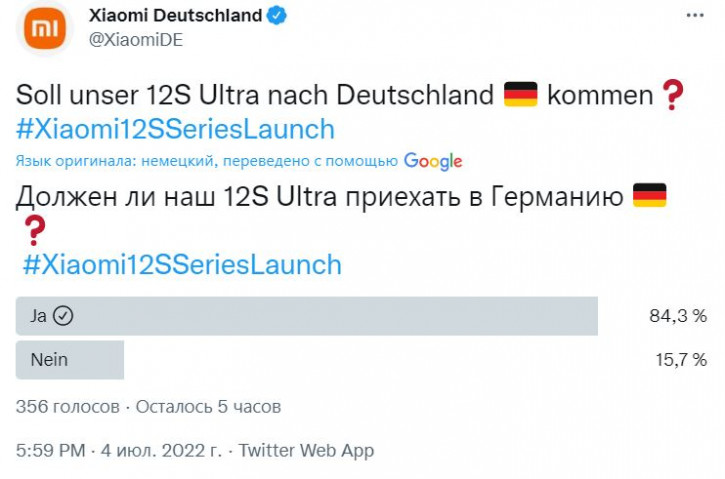Open the 'Twitter Web App' source link
The image size is (725, 479).
point(306,451)
